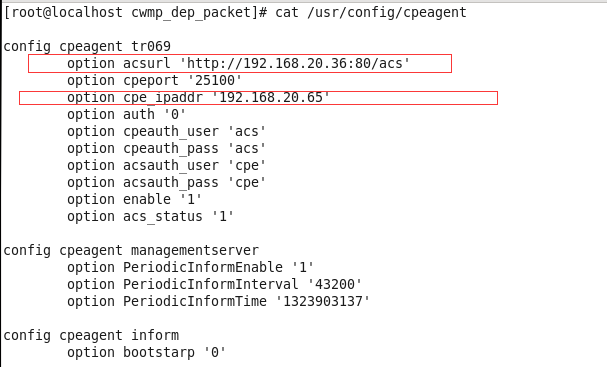
Task: Click the PeriodicInformTime '1323903137' value
Action: pos(323,302)
